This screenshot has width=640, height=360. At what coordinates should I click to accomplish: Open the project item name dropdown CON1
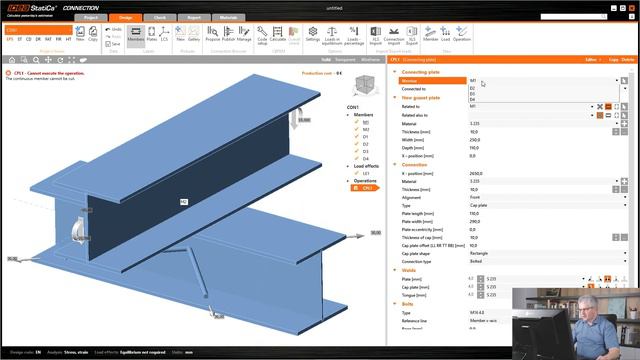click(39, 30)
